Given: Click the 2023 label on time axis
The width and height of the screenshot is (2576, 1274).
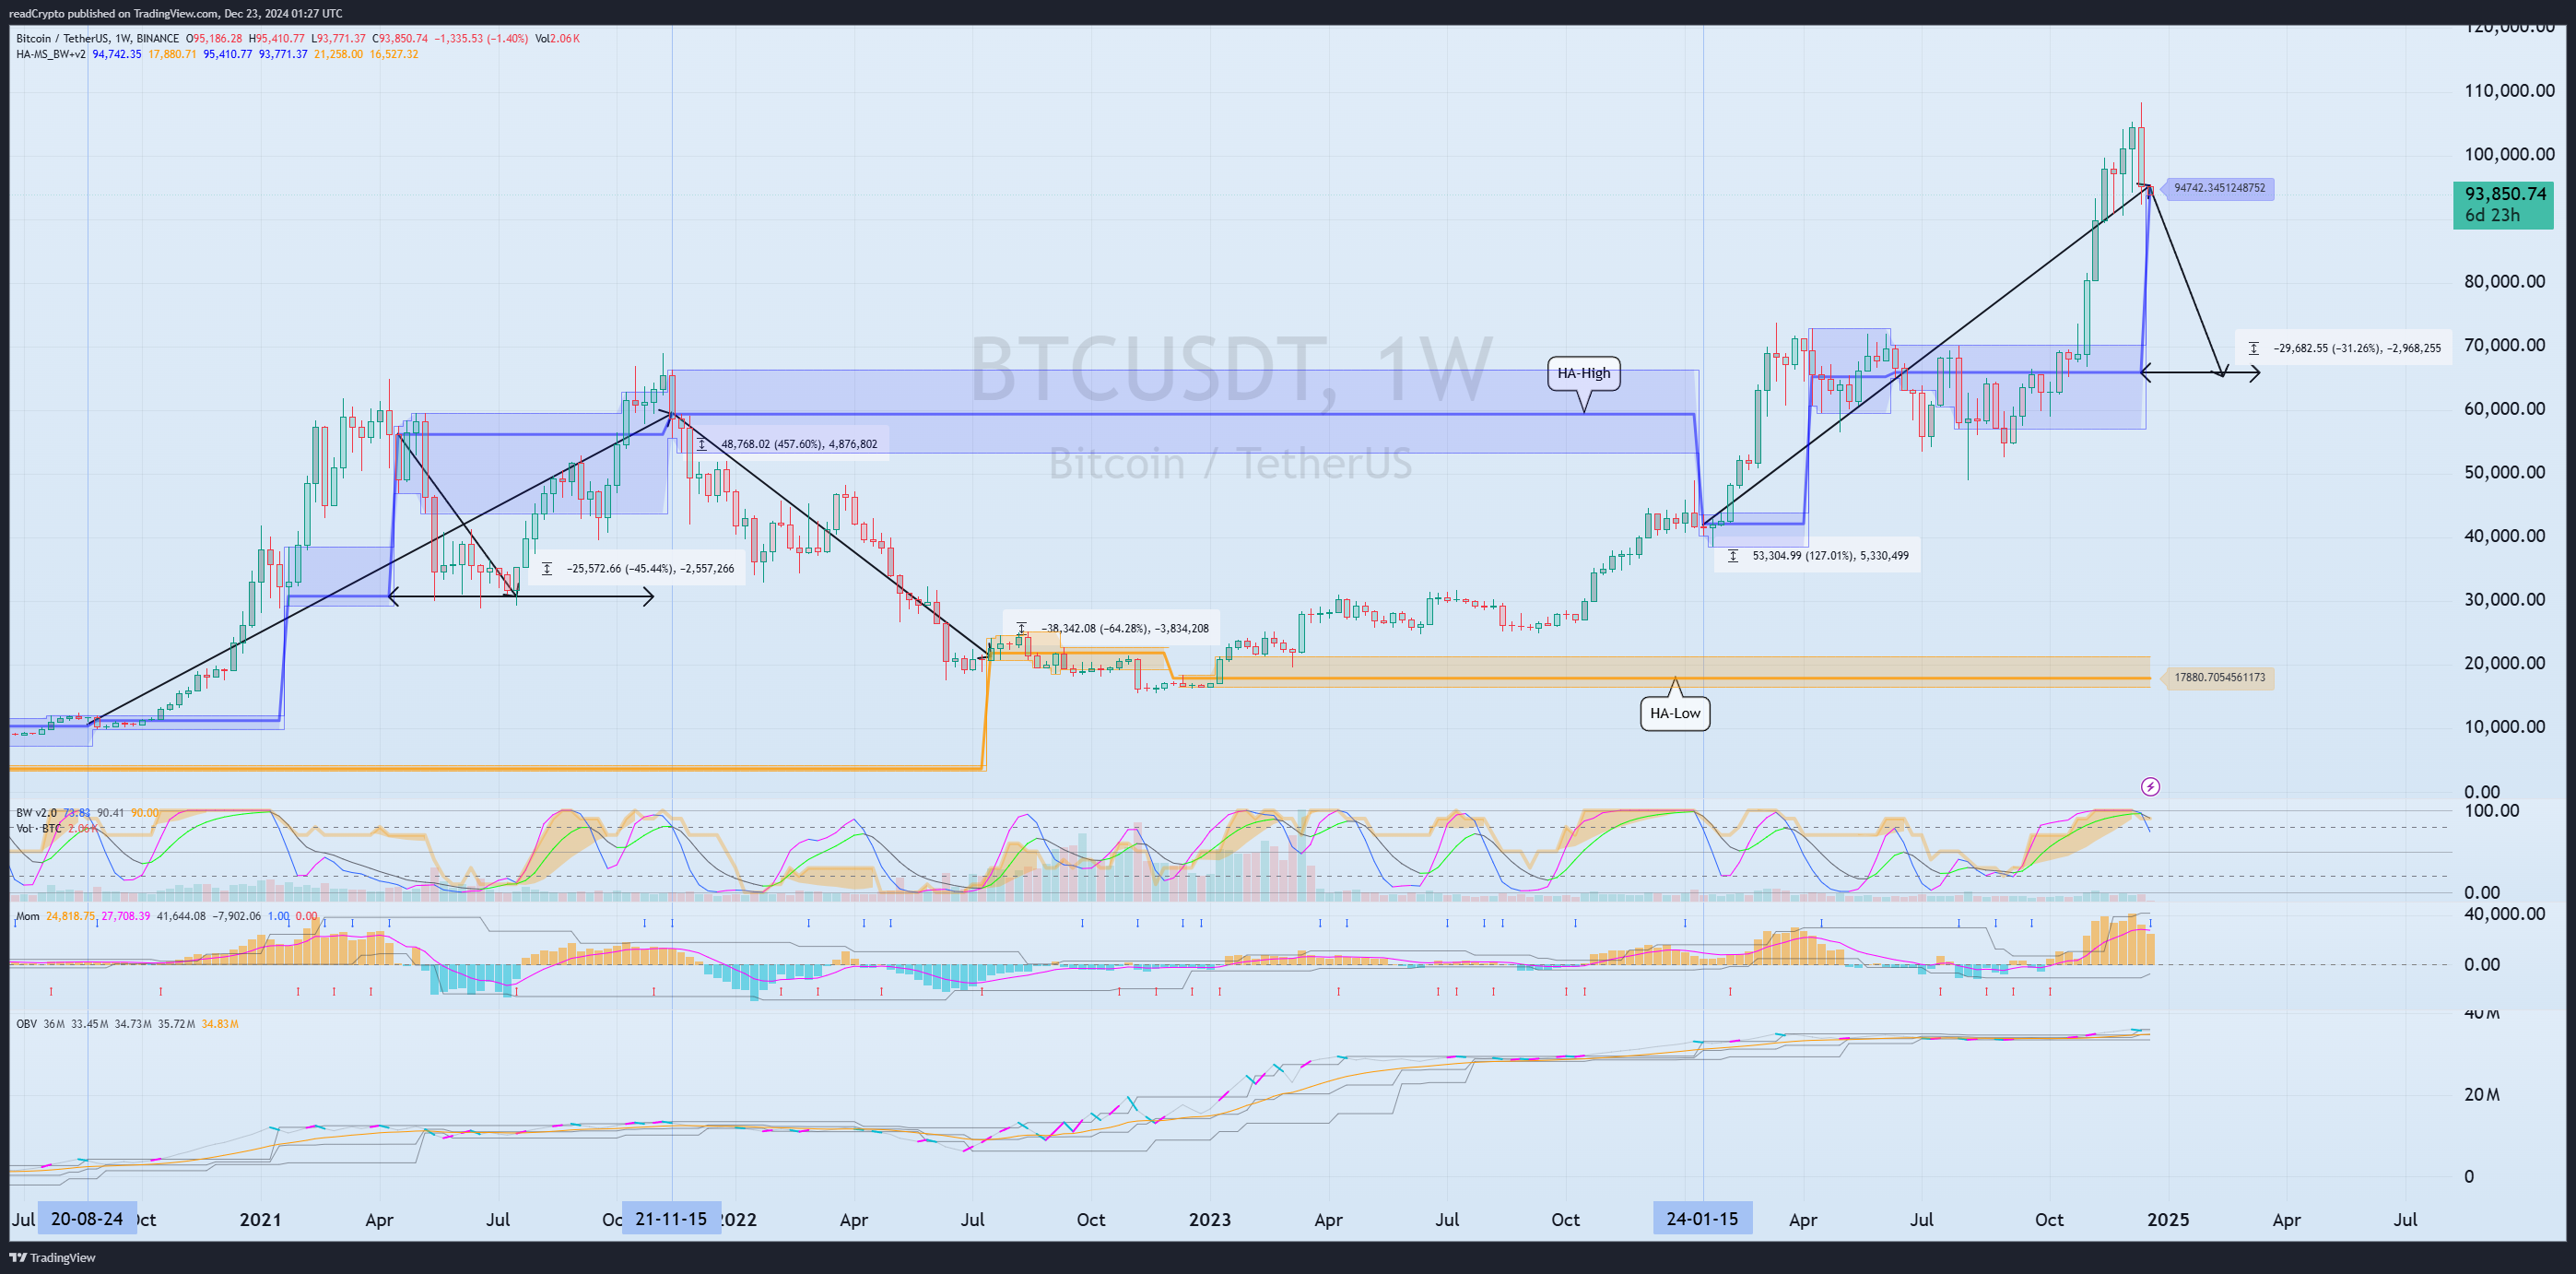Looking at the screenshot, I should [x=1210, y=1220].
